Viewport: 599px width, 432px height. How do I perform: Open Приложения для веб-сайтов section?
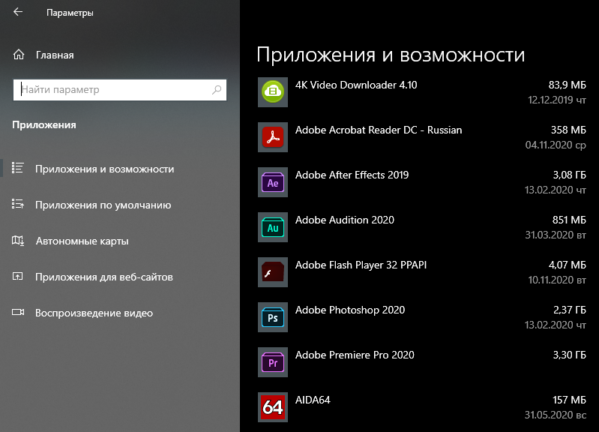[104, 277]
